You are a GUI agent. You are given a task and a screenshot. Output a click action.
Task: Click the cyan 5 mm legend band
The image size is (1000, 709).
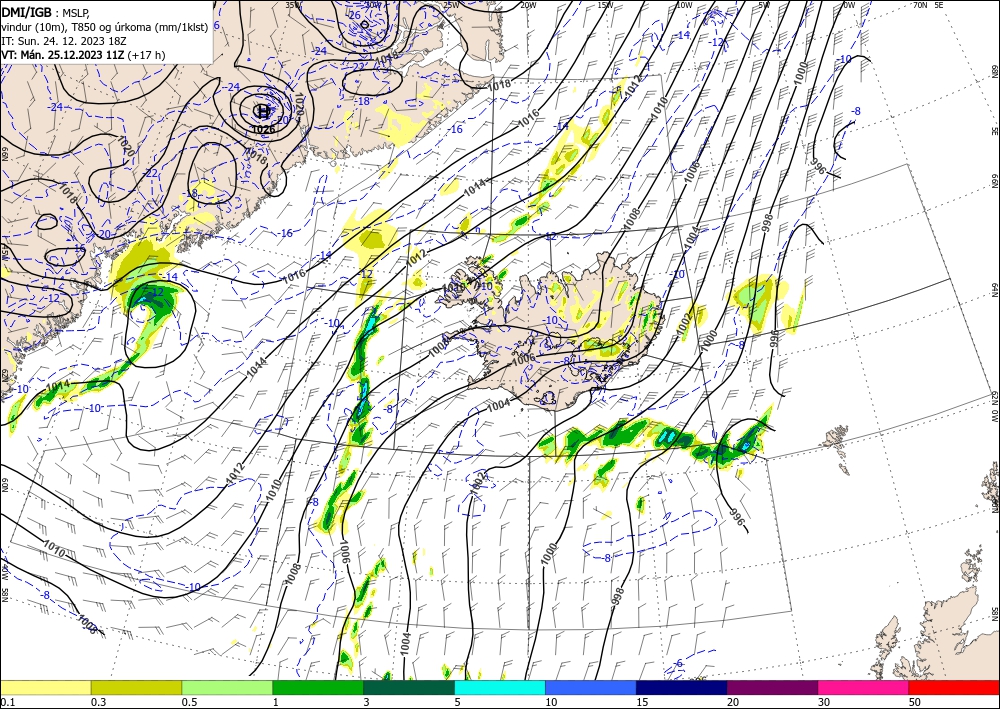pyautogui.click(x=500, y=687)
